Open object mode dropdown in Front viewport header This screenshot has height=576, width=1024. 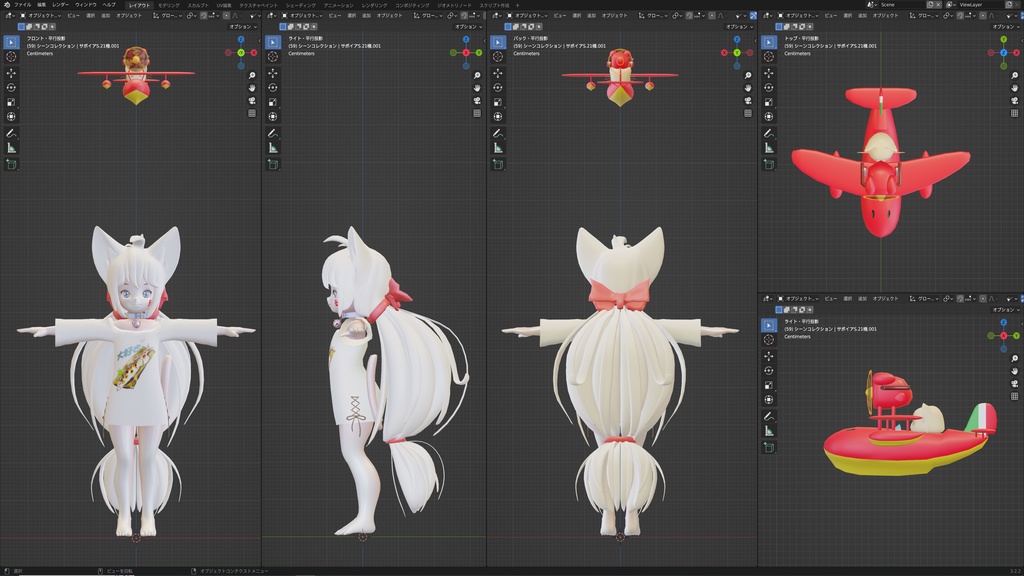(40, 16)
